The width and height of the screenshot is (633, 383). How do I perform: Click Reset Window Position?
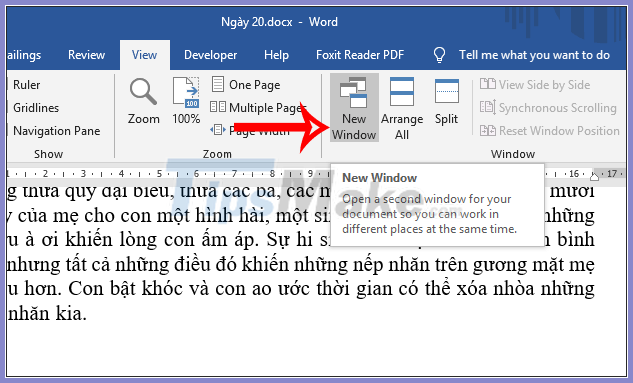tap(549, 131)
